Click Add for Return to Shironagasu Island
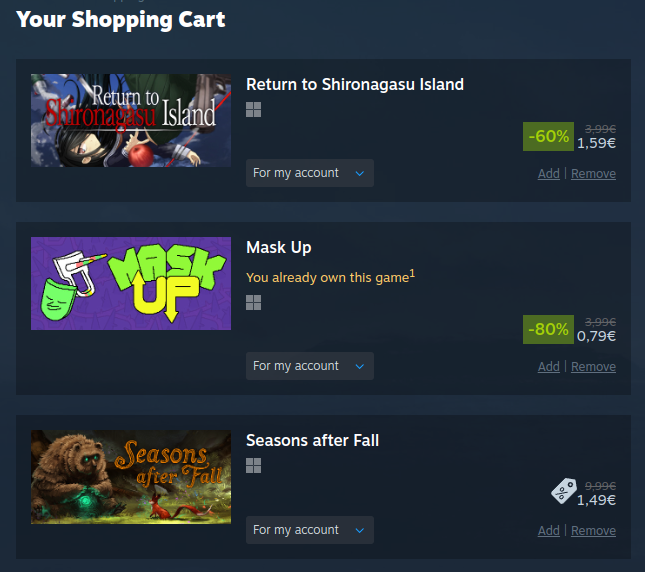 point(549,174)
